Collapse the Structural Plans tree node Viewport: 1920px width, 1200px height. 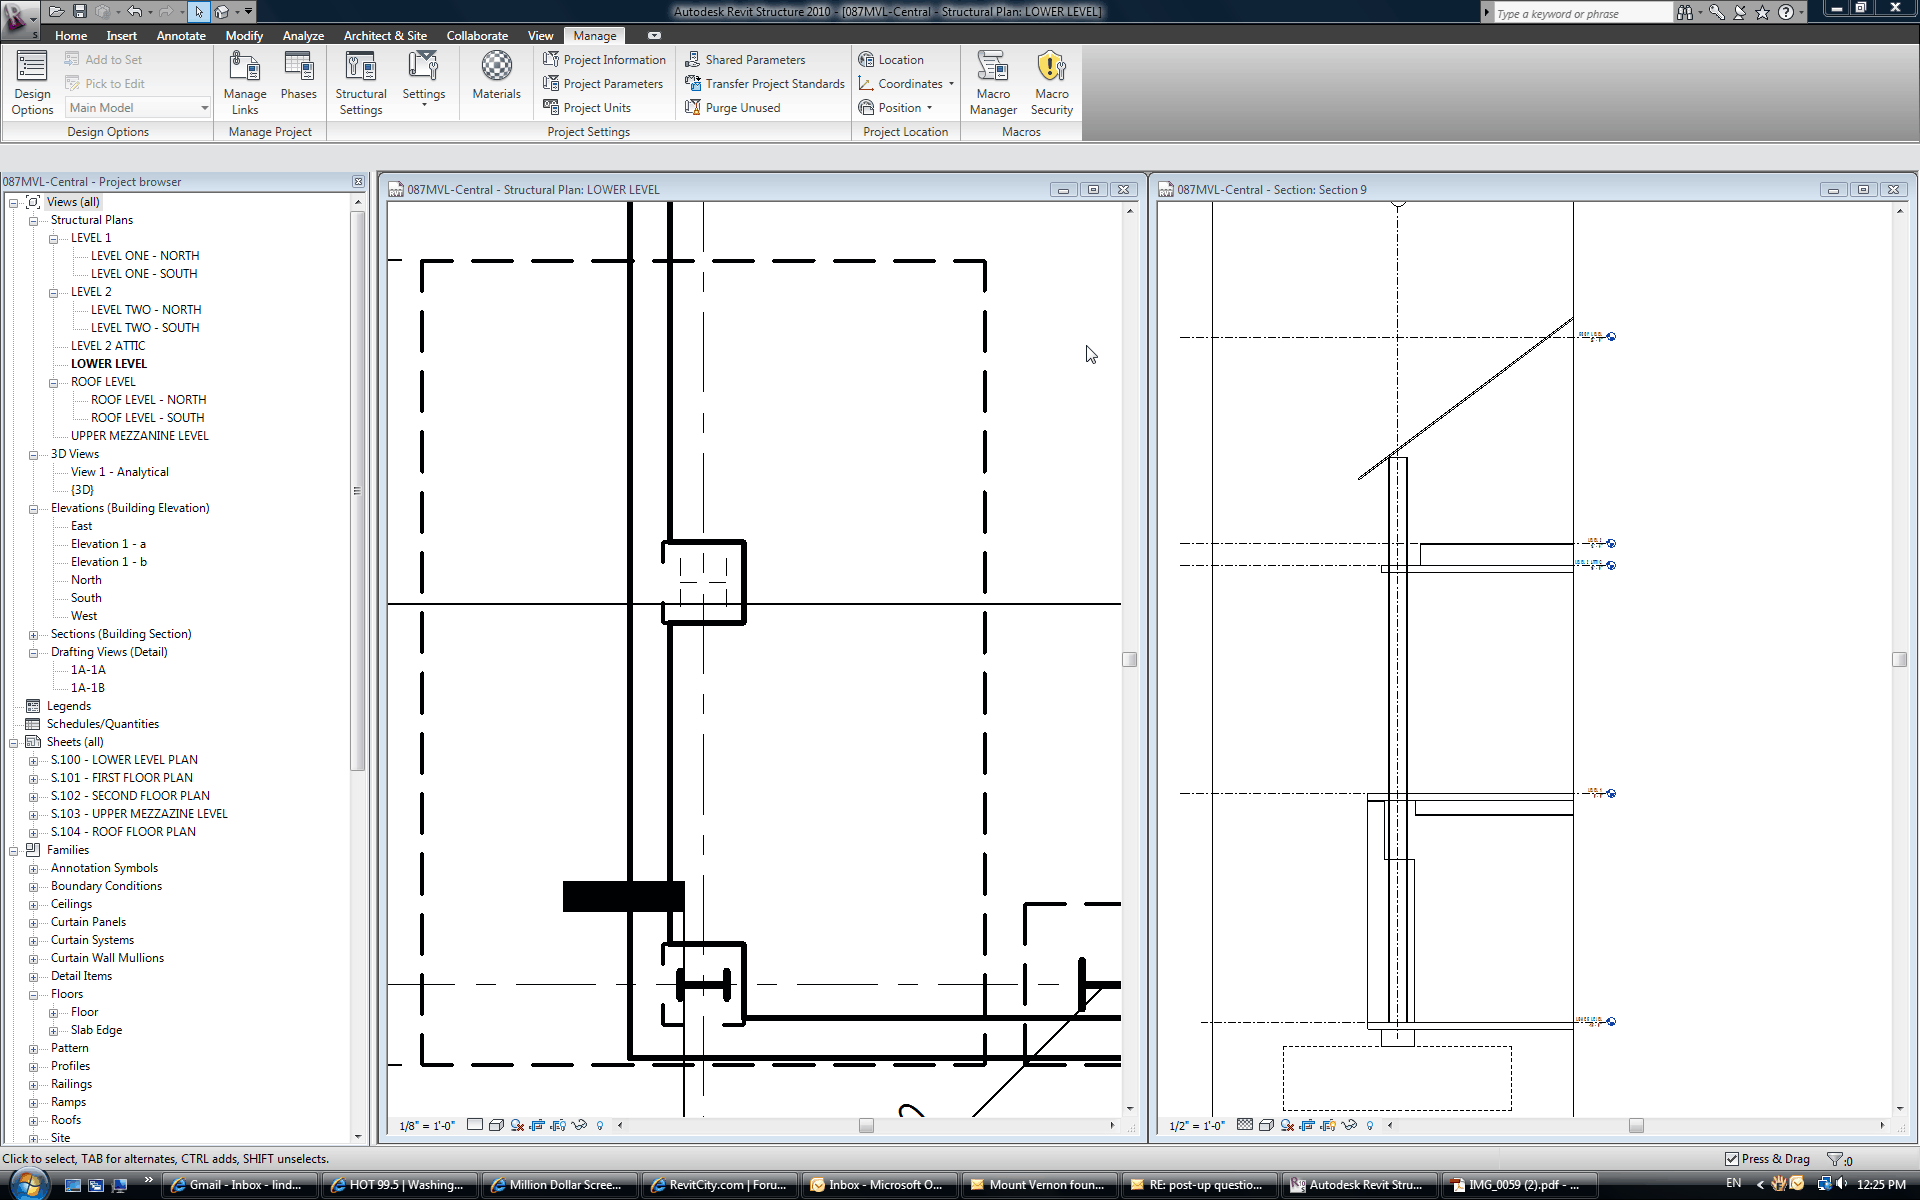pyautogui.click(x=33, y=221)
